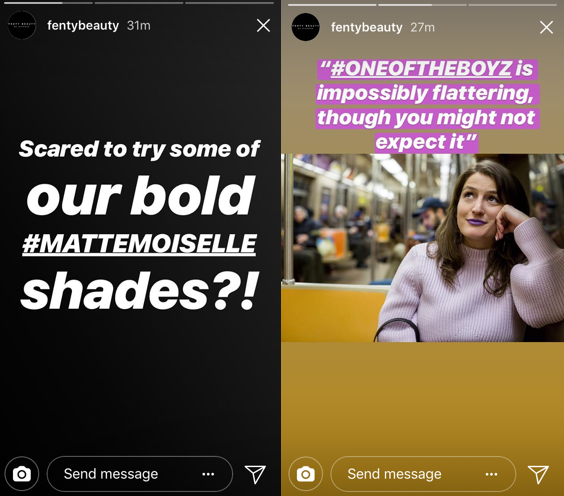Screen dimensions: 564x496
Task: Close the right 27m story
Action: click(546, 27)
